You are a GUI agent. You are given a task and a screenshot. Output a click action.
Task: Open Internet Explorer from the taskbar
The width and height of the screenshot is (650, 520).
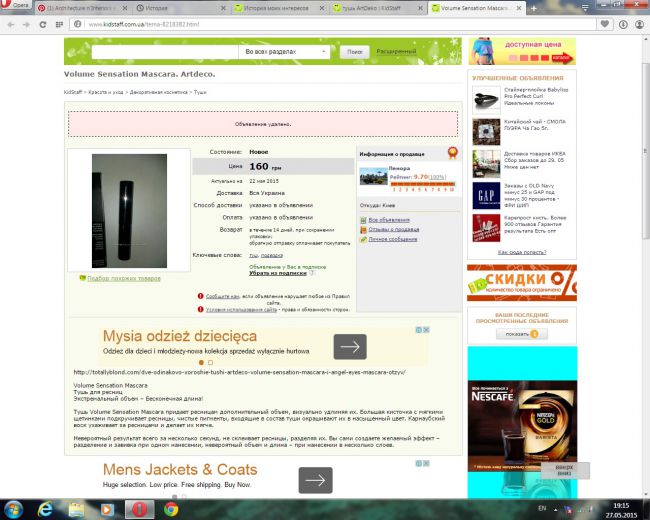tap(44, 508)
